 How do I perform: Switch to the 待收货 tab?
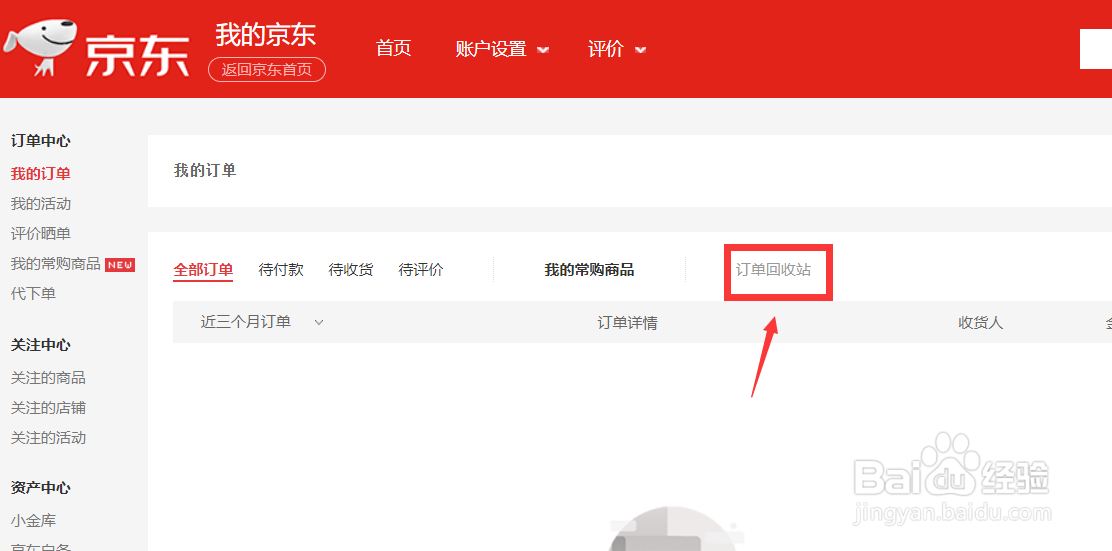pyautogui.click(x=350, y=269)
